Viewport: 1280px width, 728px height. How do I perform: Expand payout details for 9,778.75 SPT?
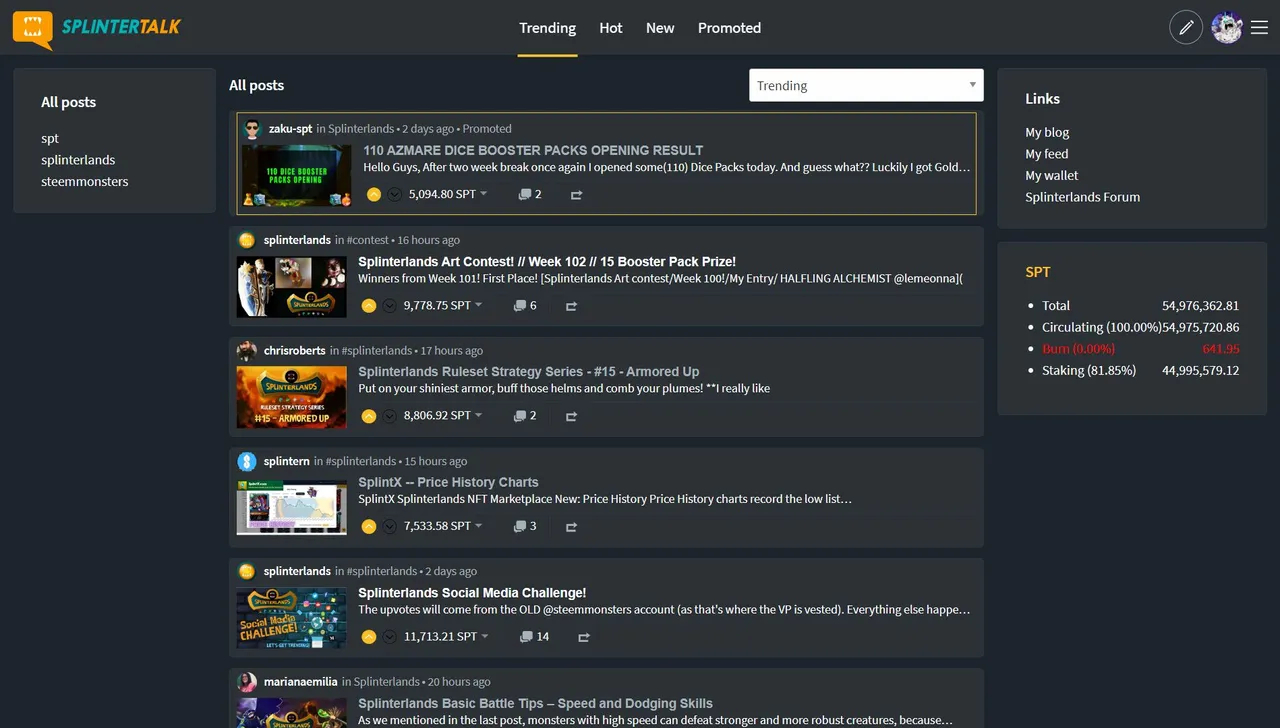[479, 305]
